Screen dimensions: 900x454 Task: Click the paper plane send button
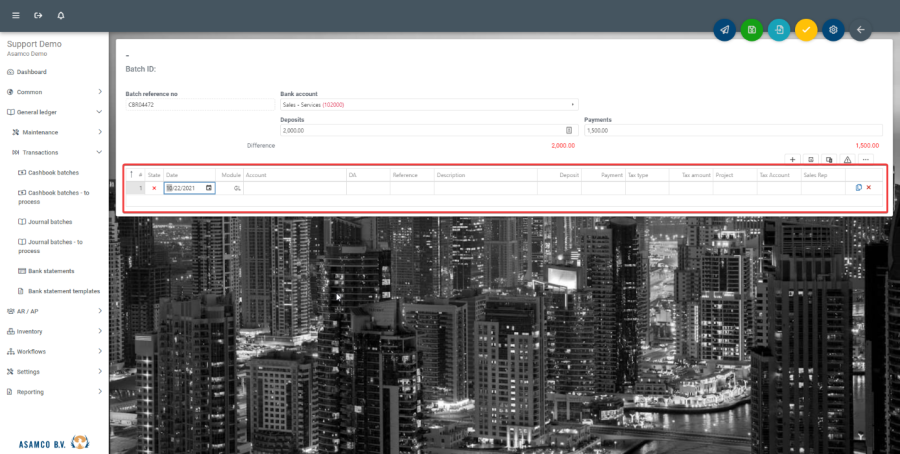pos(724,30)
